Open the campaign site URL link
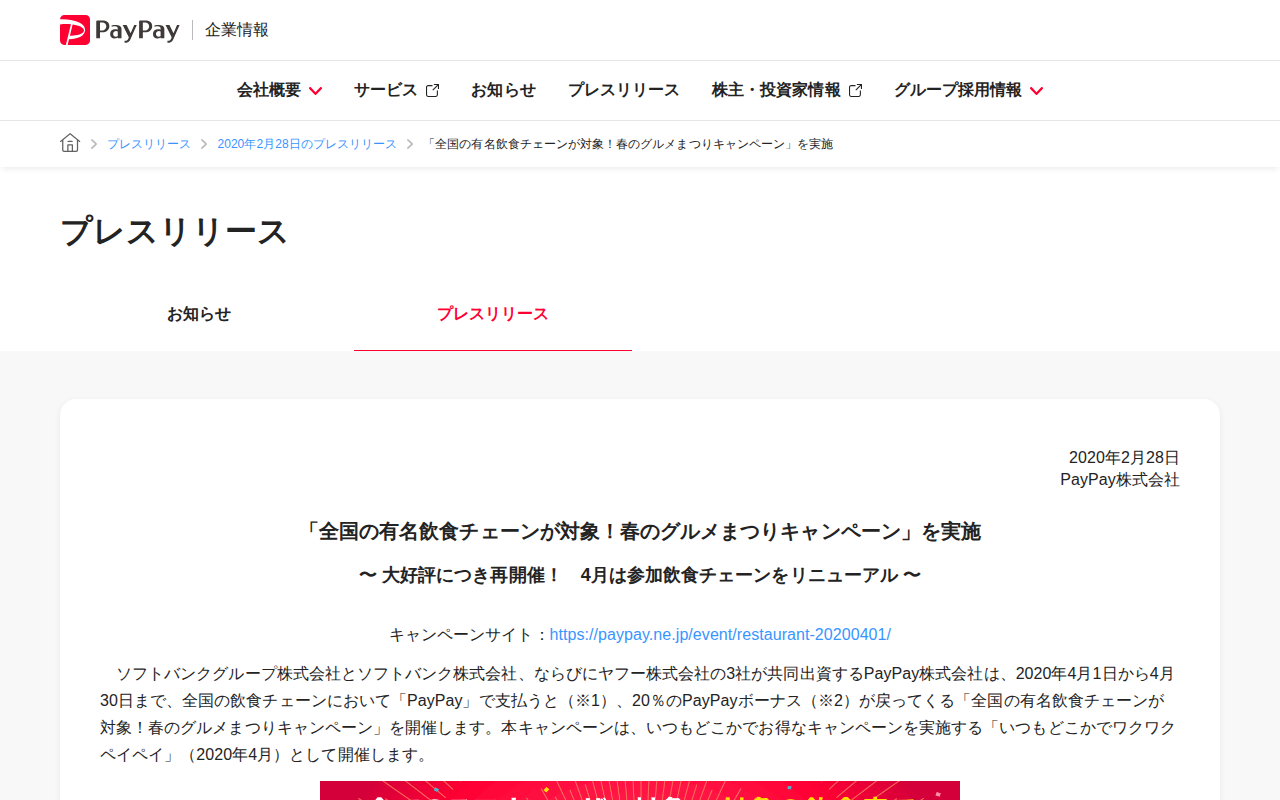This screenshot has height=800, width=1280. (x=720, y=635)
